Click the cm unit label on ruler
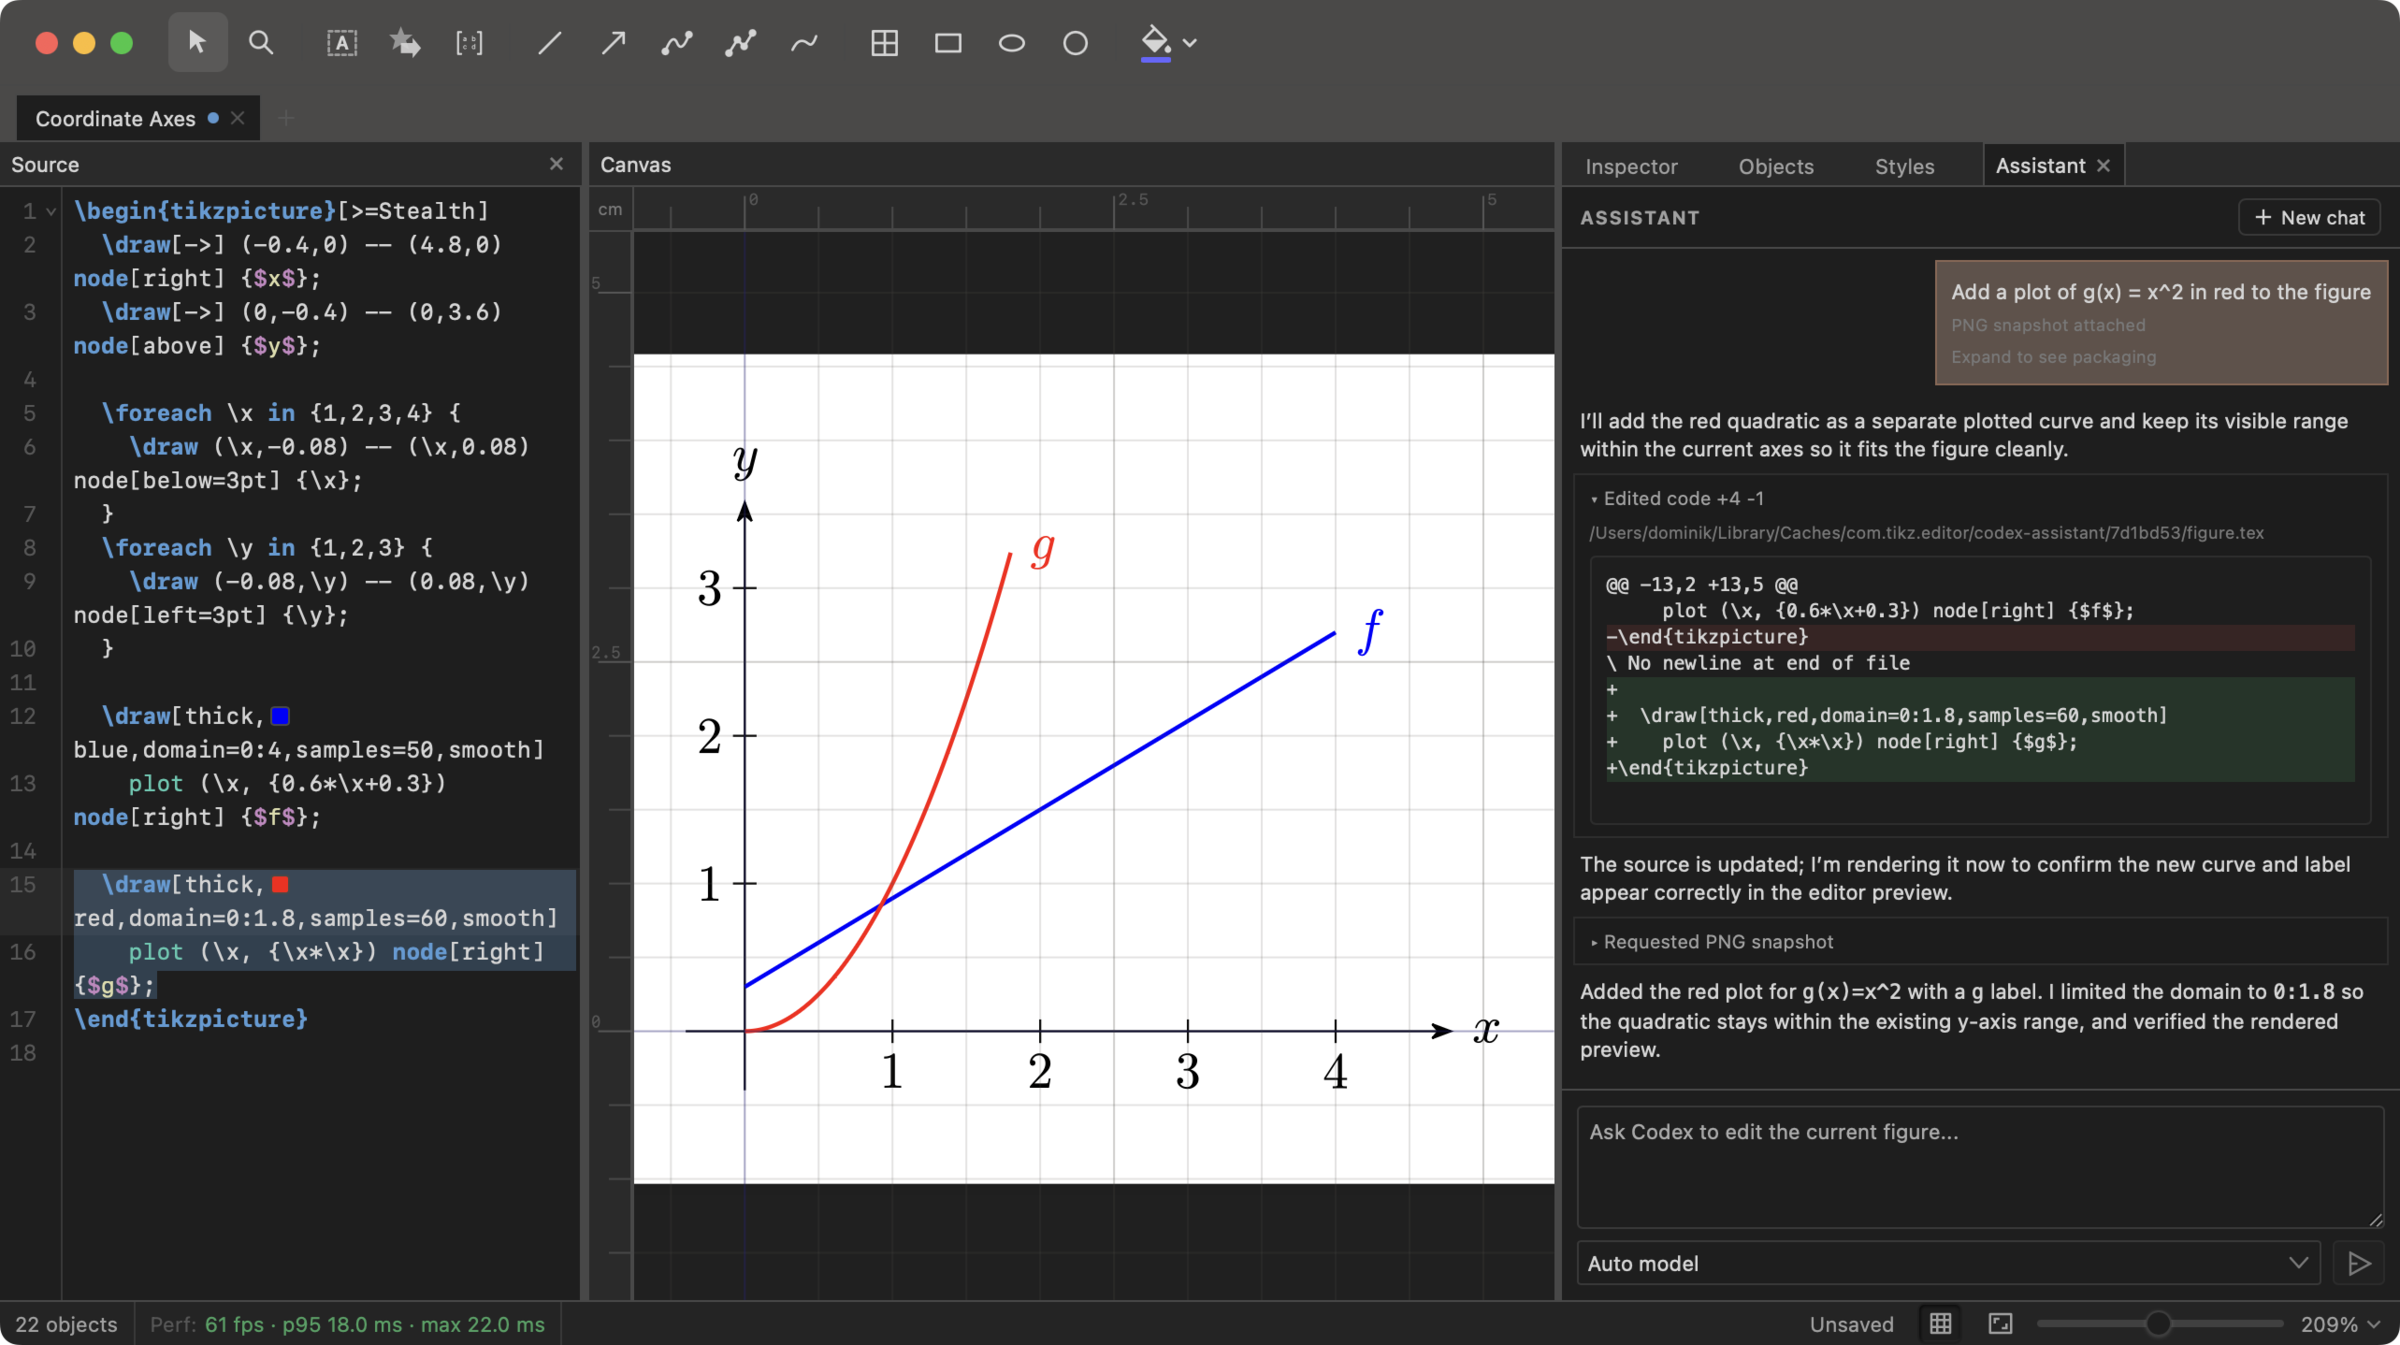Screen dimensions: 2400x1345 click(x=610, y=209)
